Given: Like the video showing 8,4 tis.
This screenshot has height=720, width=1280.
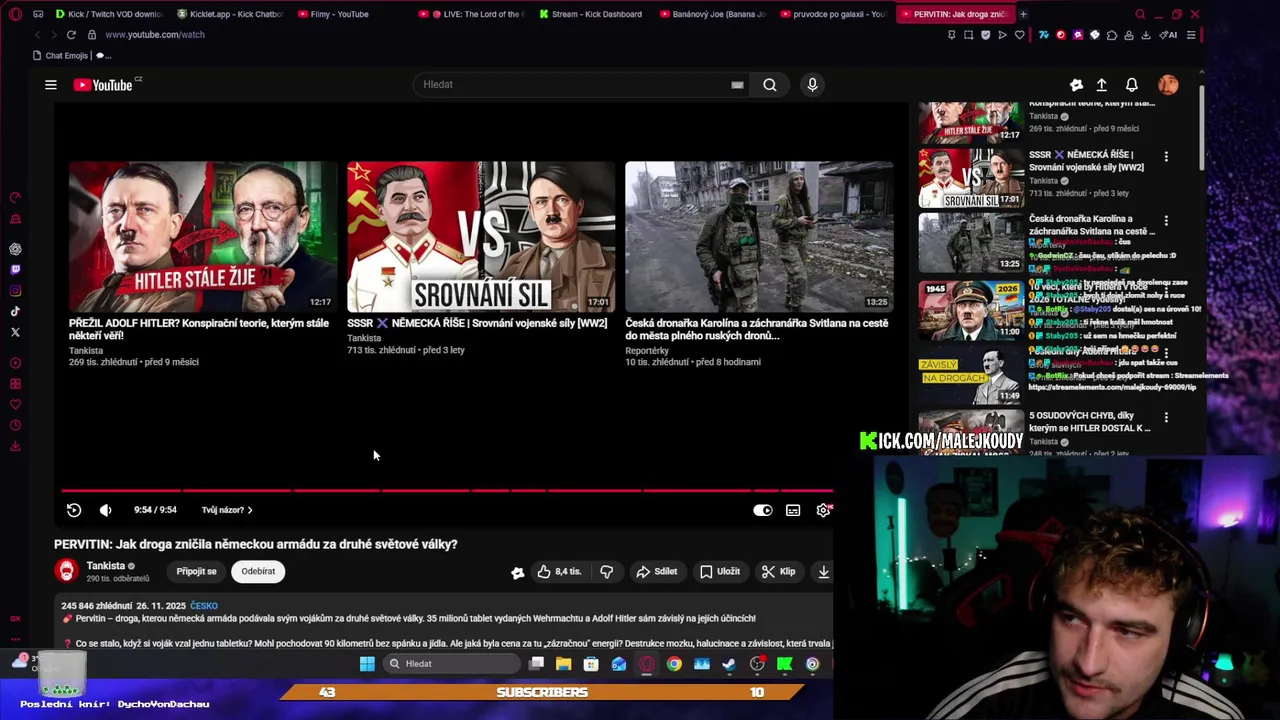Looking at the screenshot, I should pyautogui.click(x=559, y=571).
